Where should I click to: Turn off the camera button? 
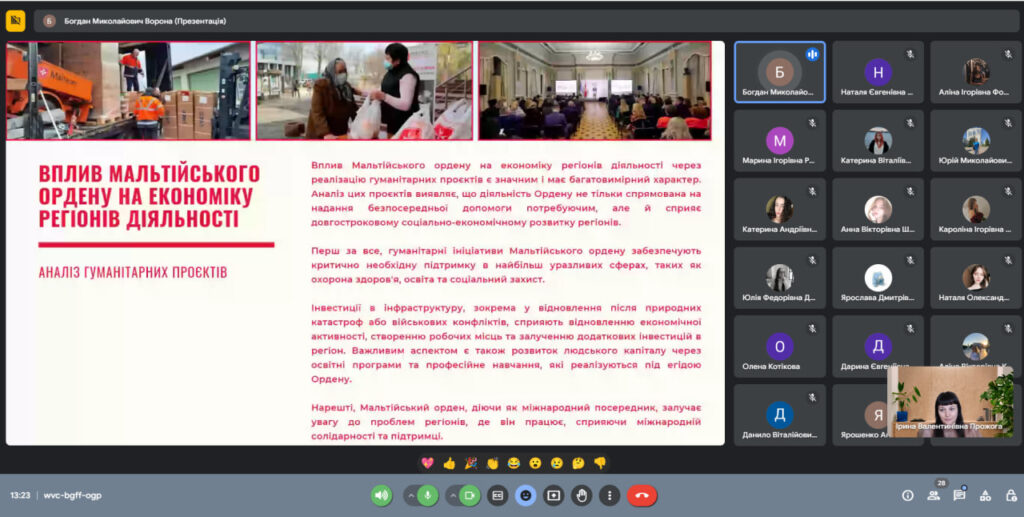[470, 495]
